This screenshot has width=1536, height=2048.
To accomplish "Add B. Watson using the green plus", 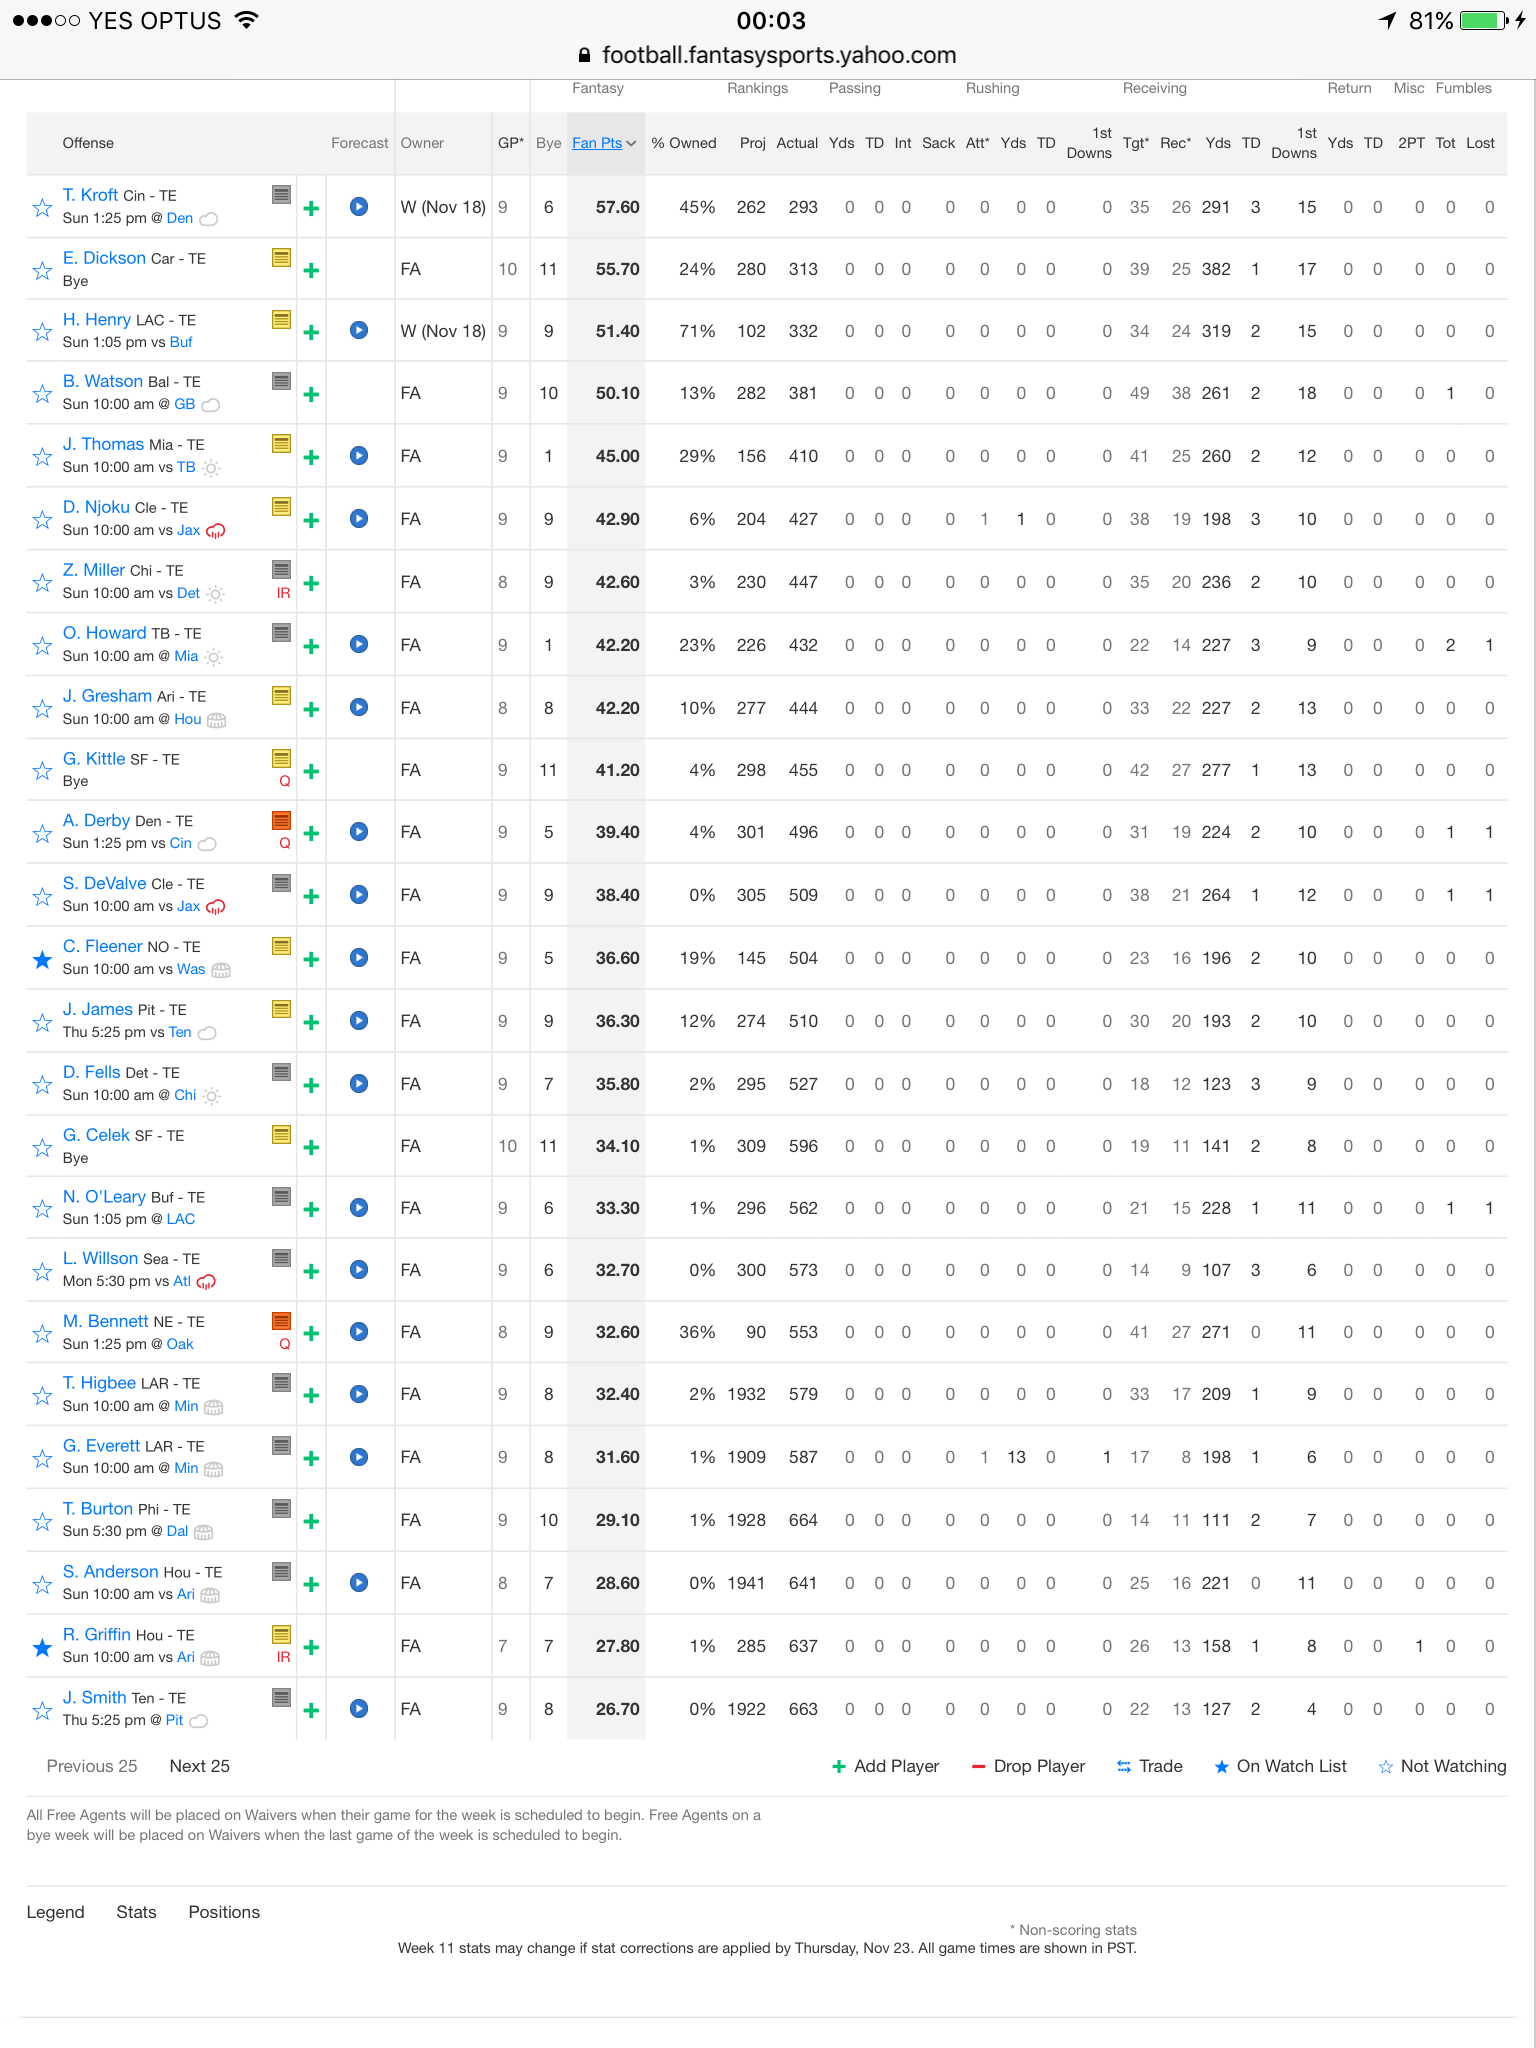I will [311, 394].
